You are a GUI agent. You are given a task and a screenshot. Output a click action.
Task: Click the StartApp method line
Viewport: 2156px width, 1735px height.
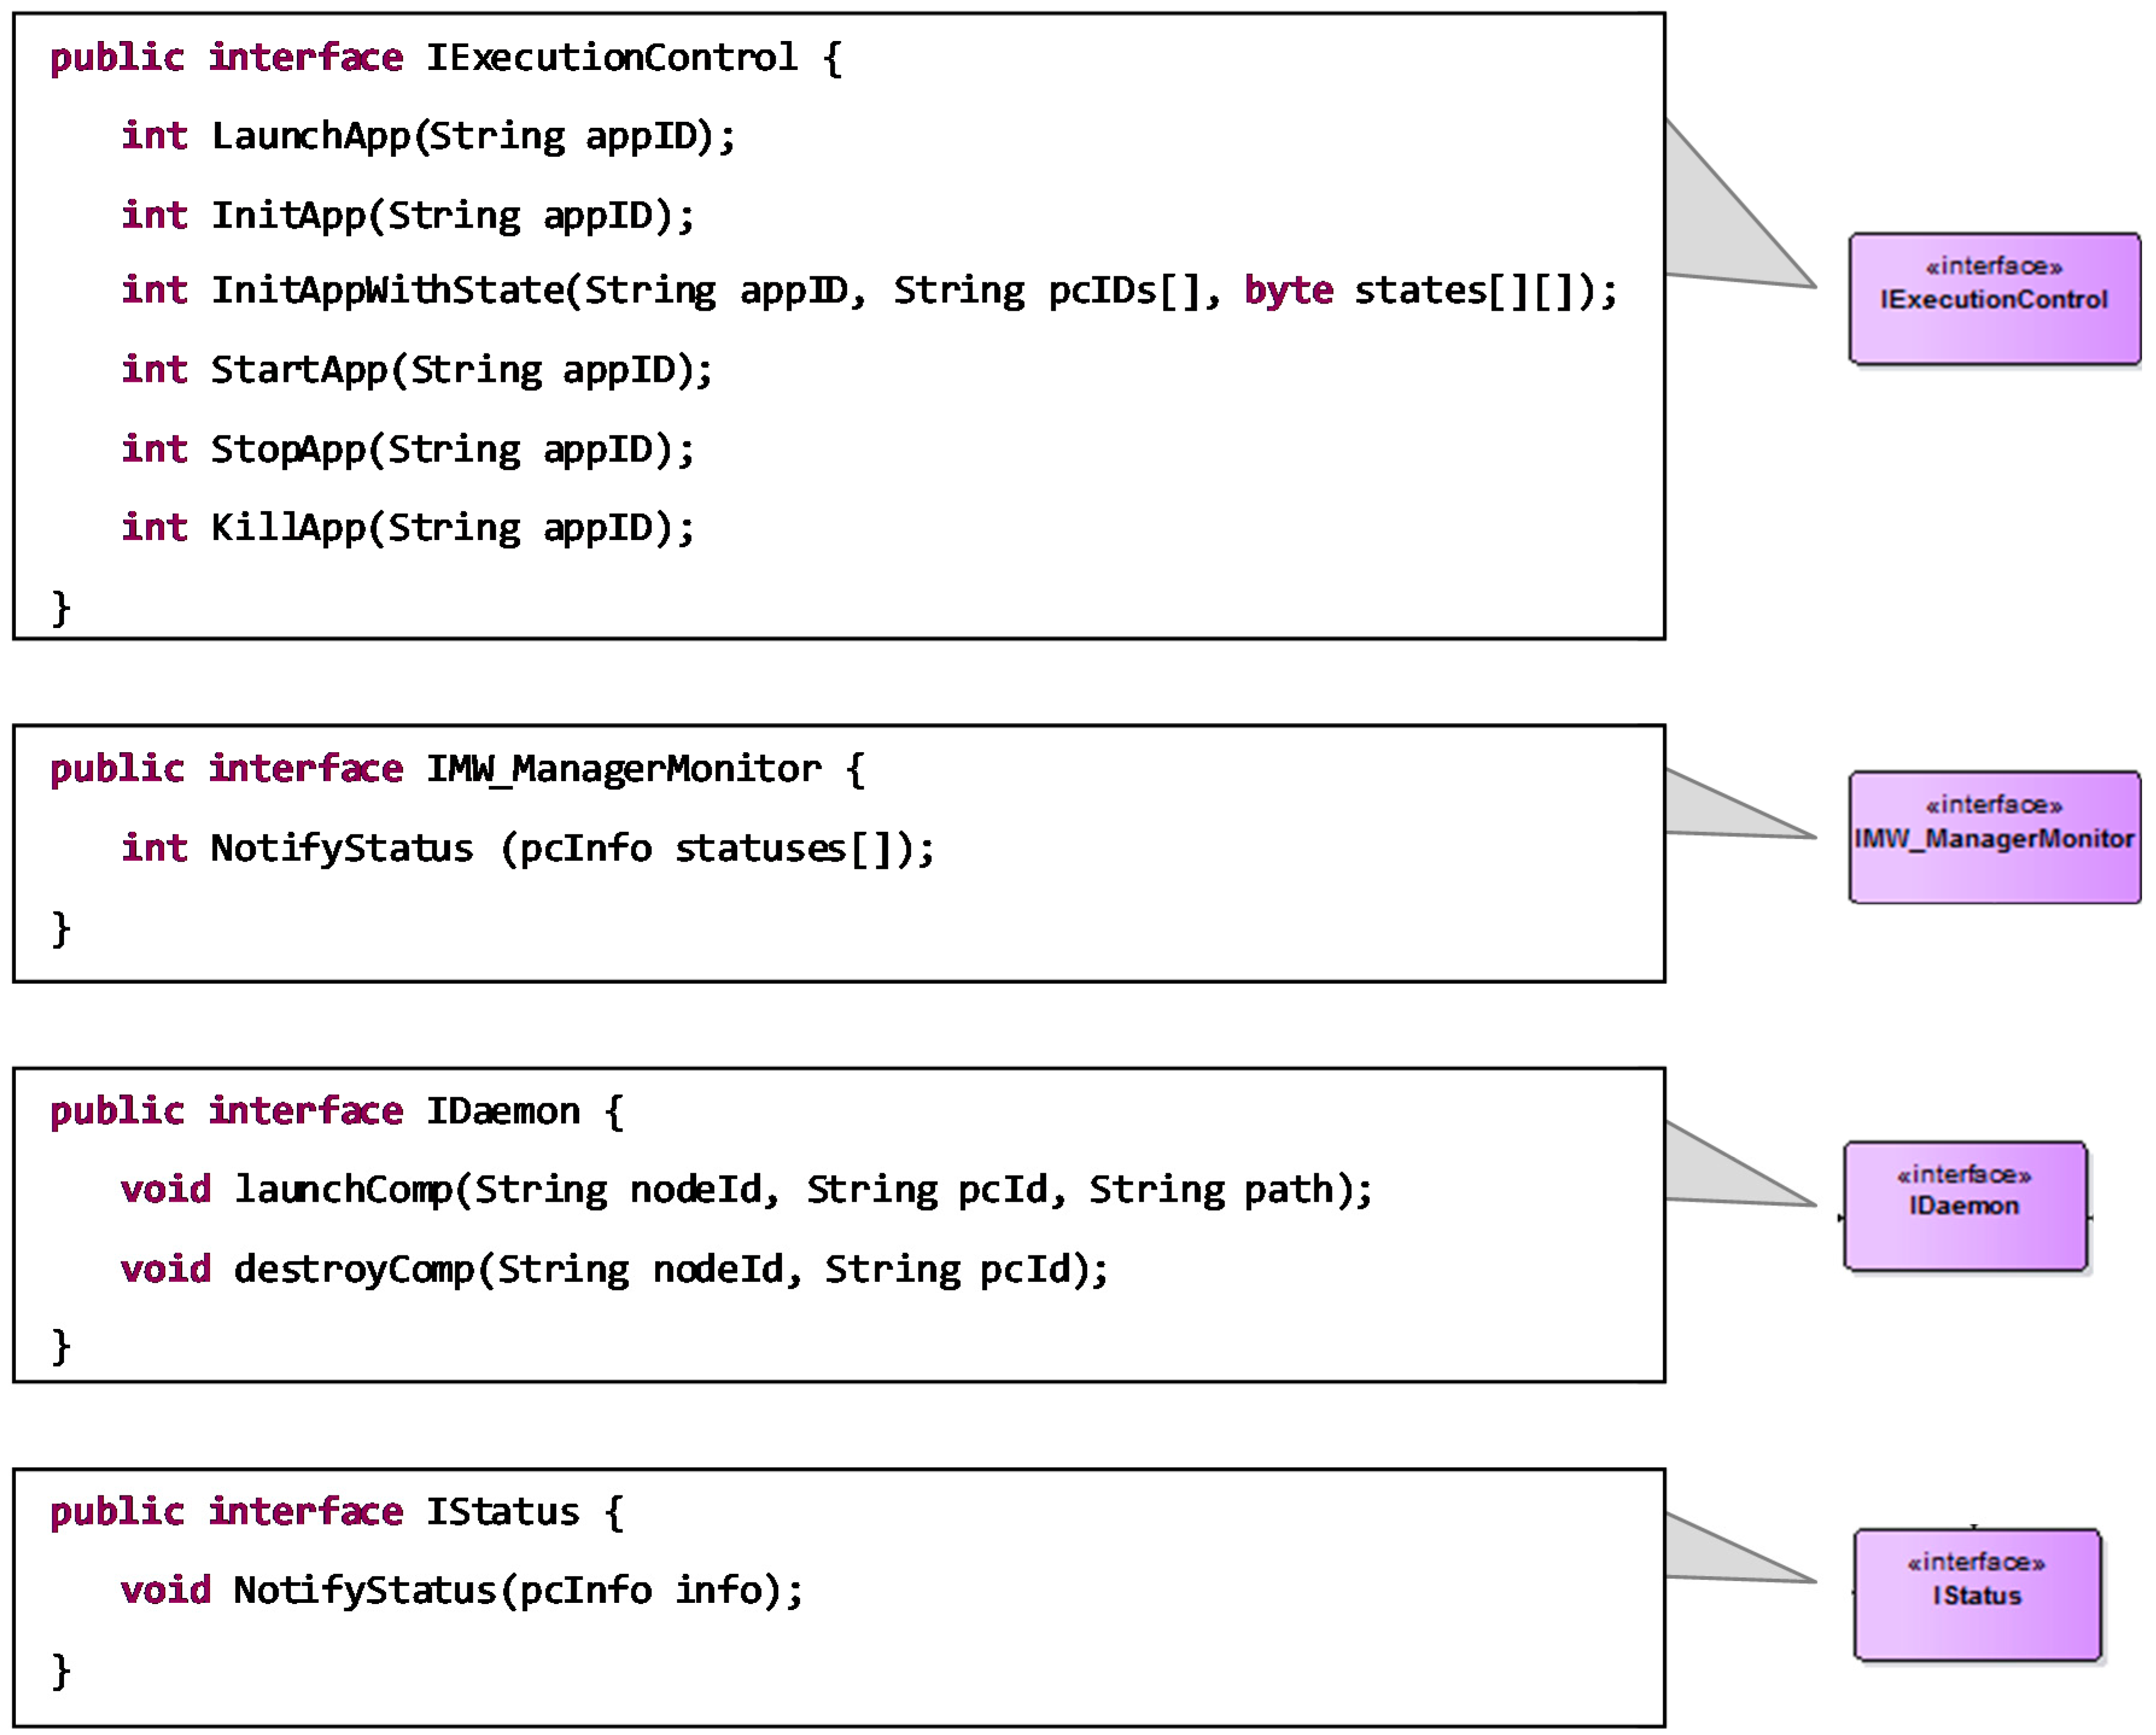tap(416, 370)
